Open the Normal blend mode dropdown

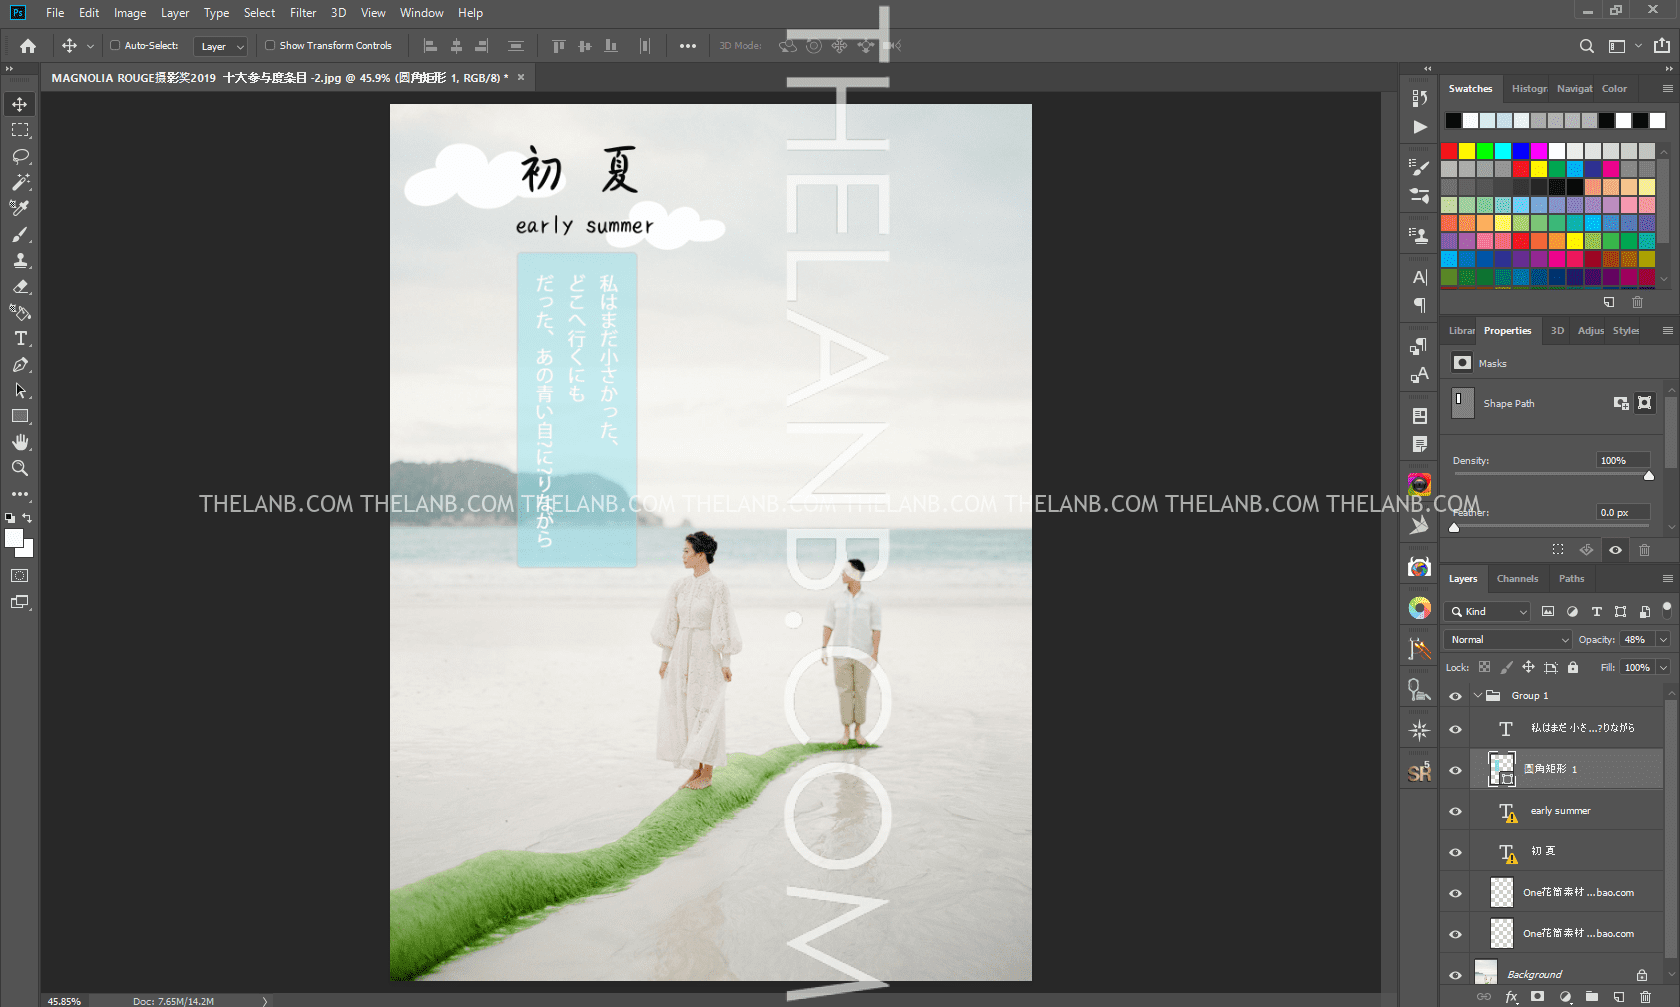point(1508,640)
